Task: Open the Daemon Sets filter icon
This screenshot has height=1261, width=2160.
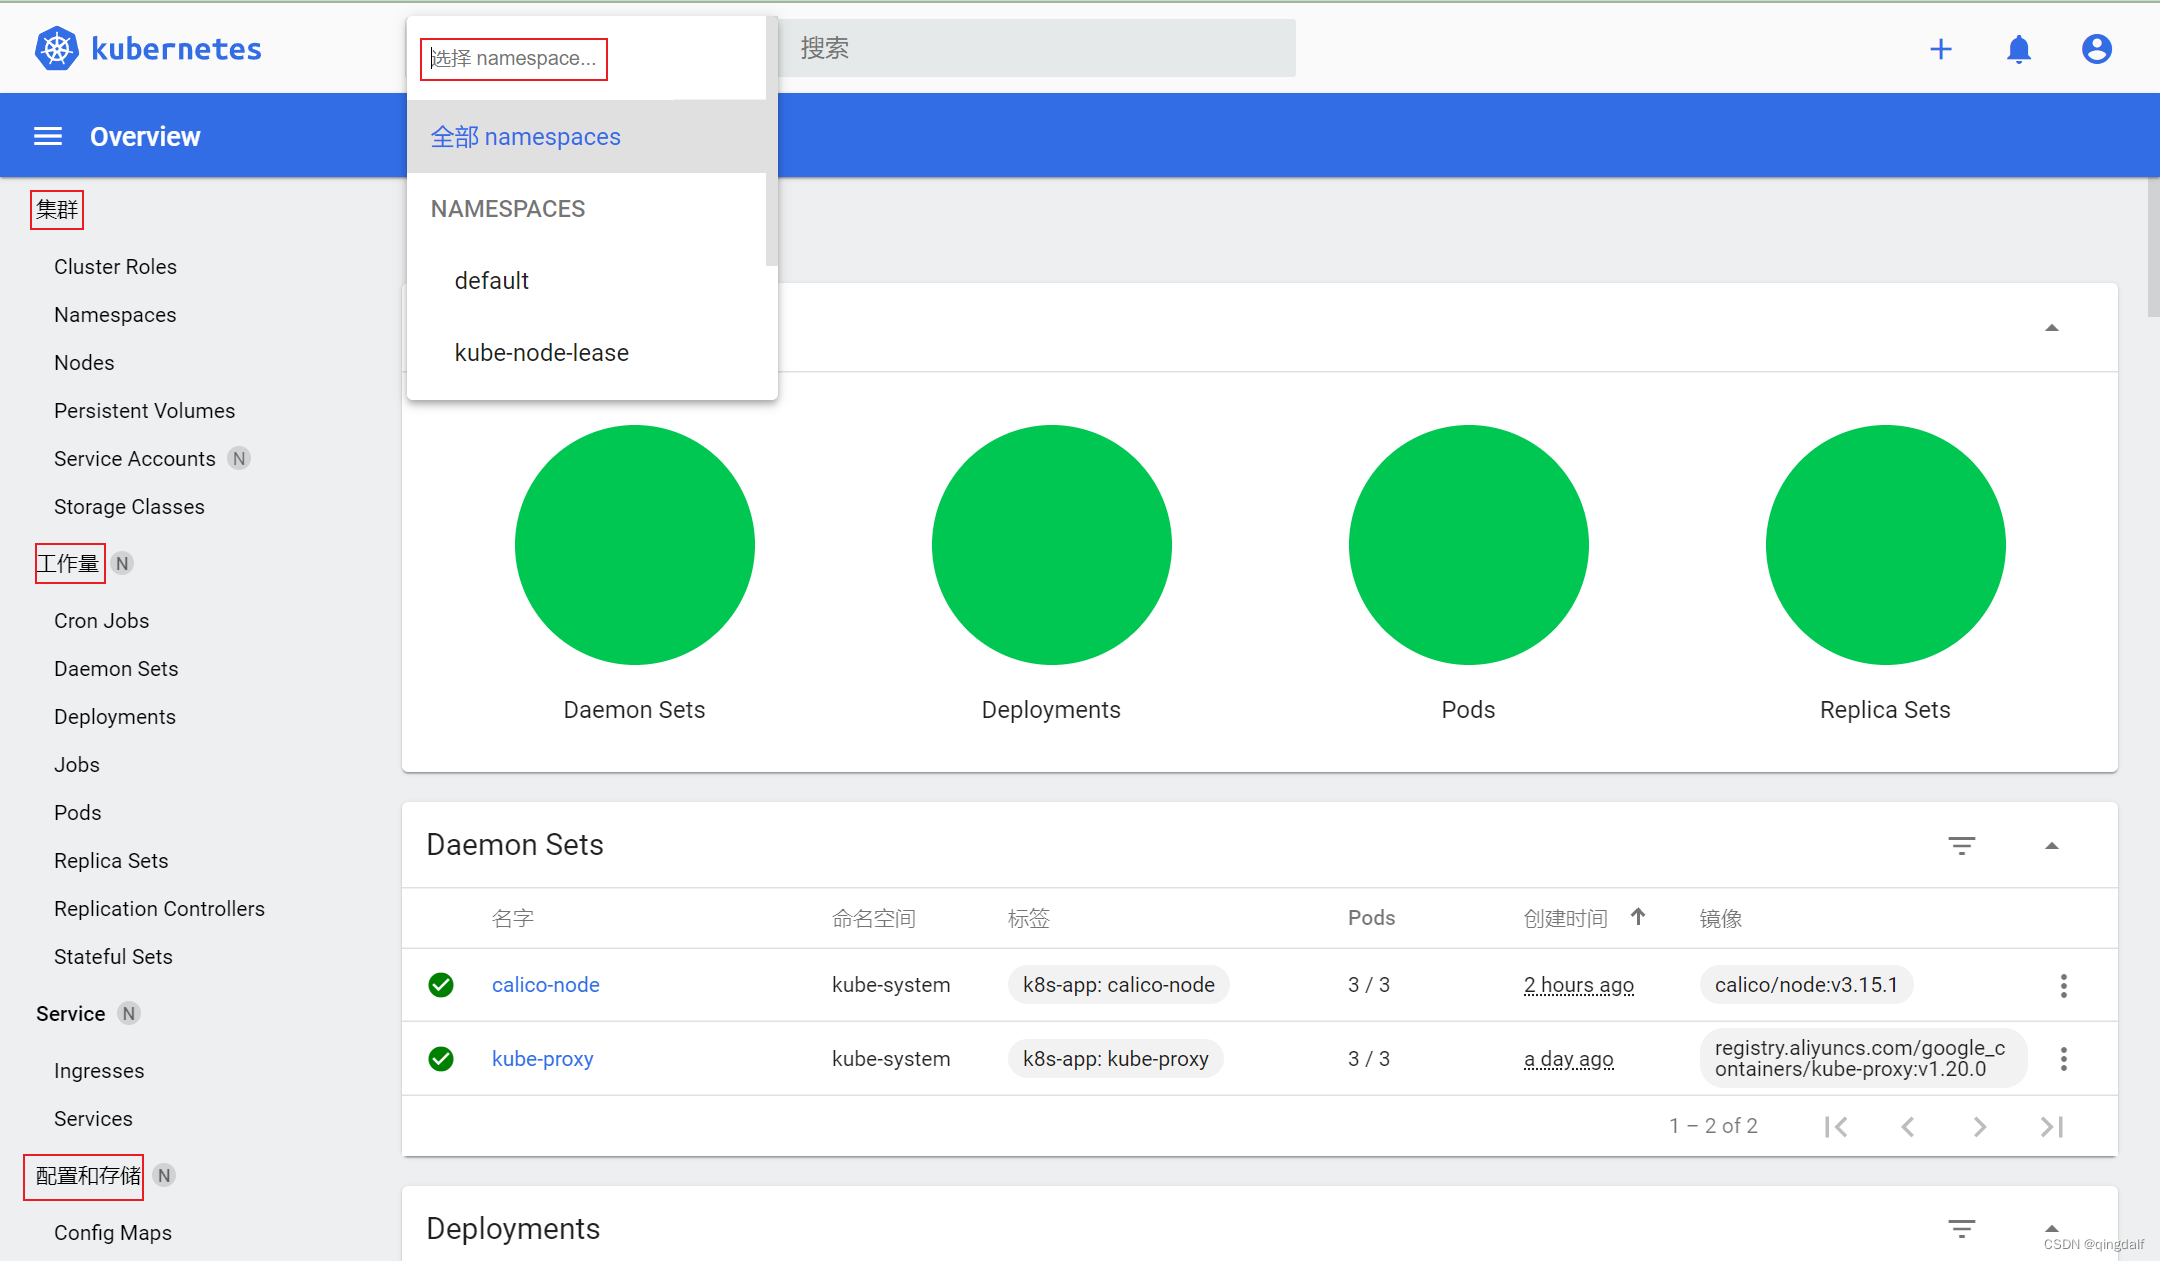Action: point(1962,845)
